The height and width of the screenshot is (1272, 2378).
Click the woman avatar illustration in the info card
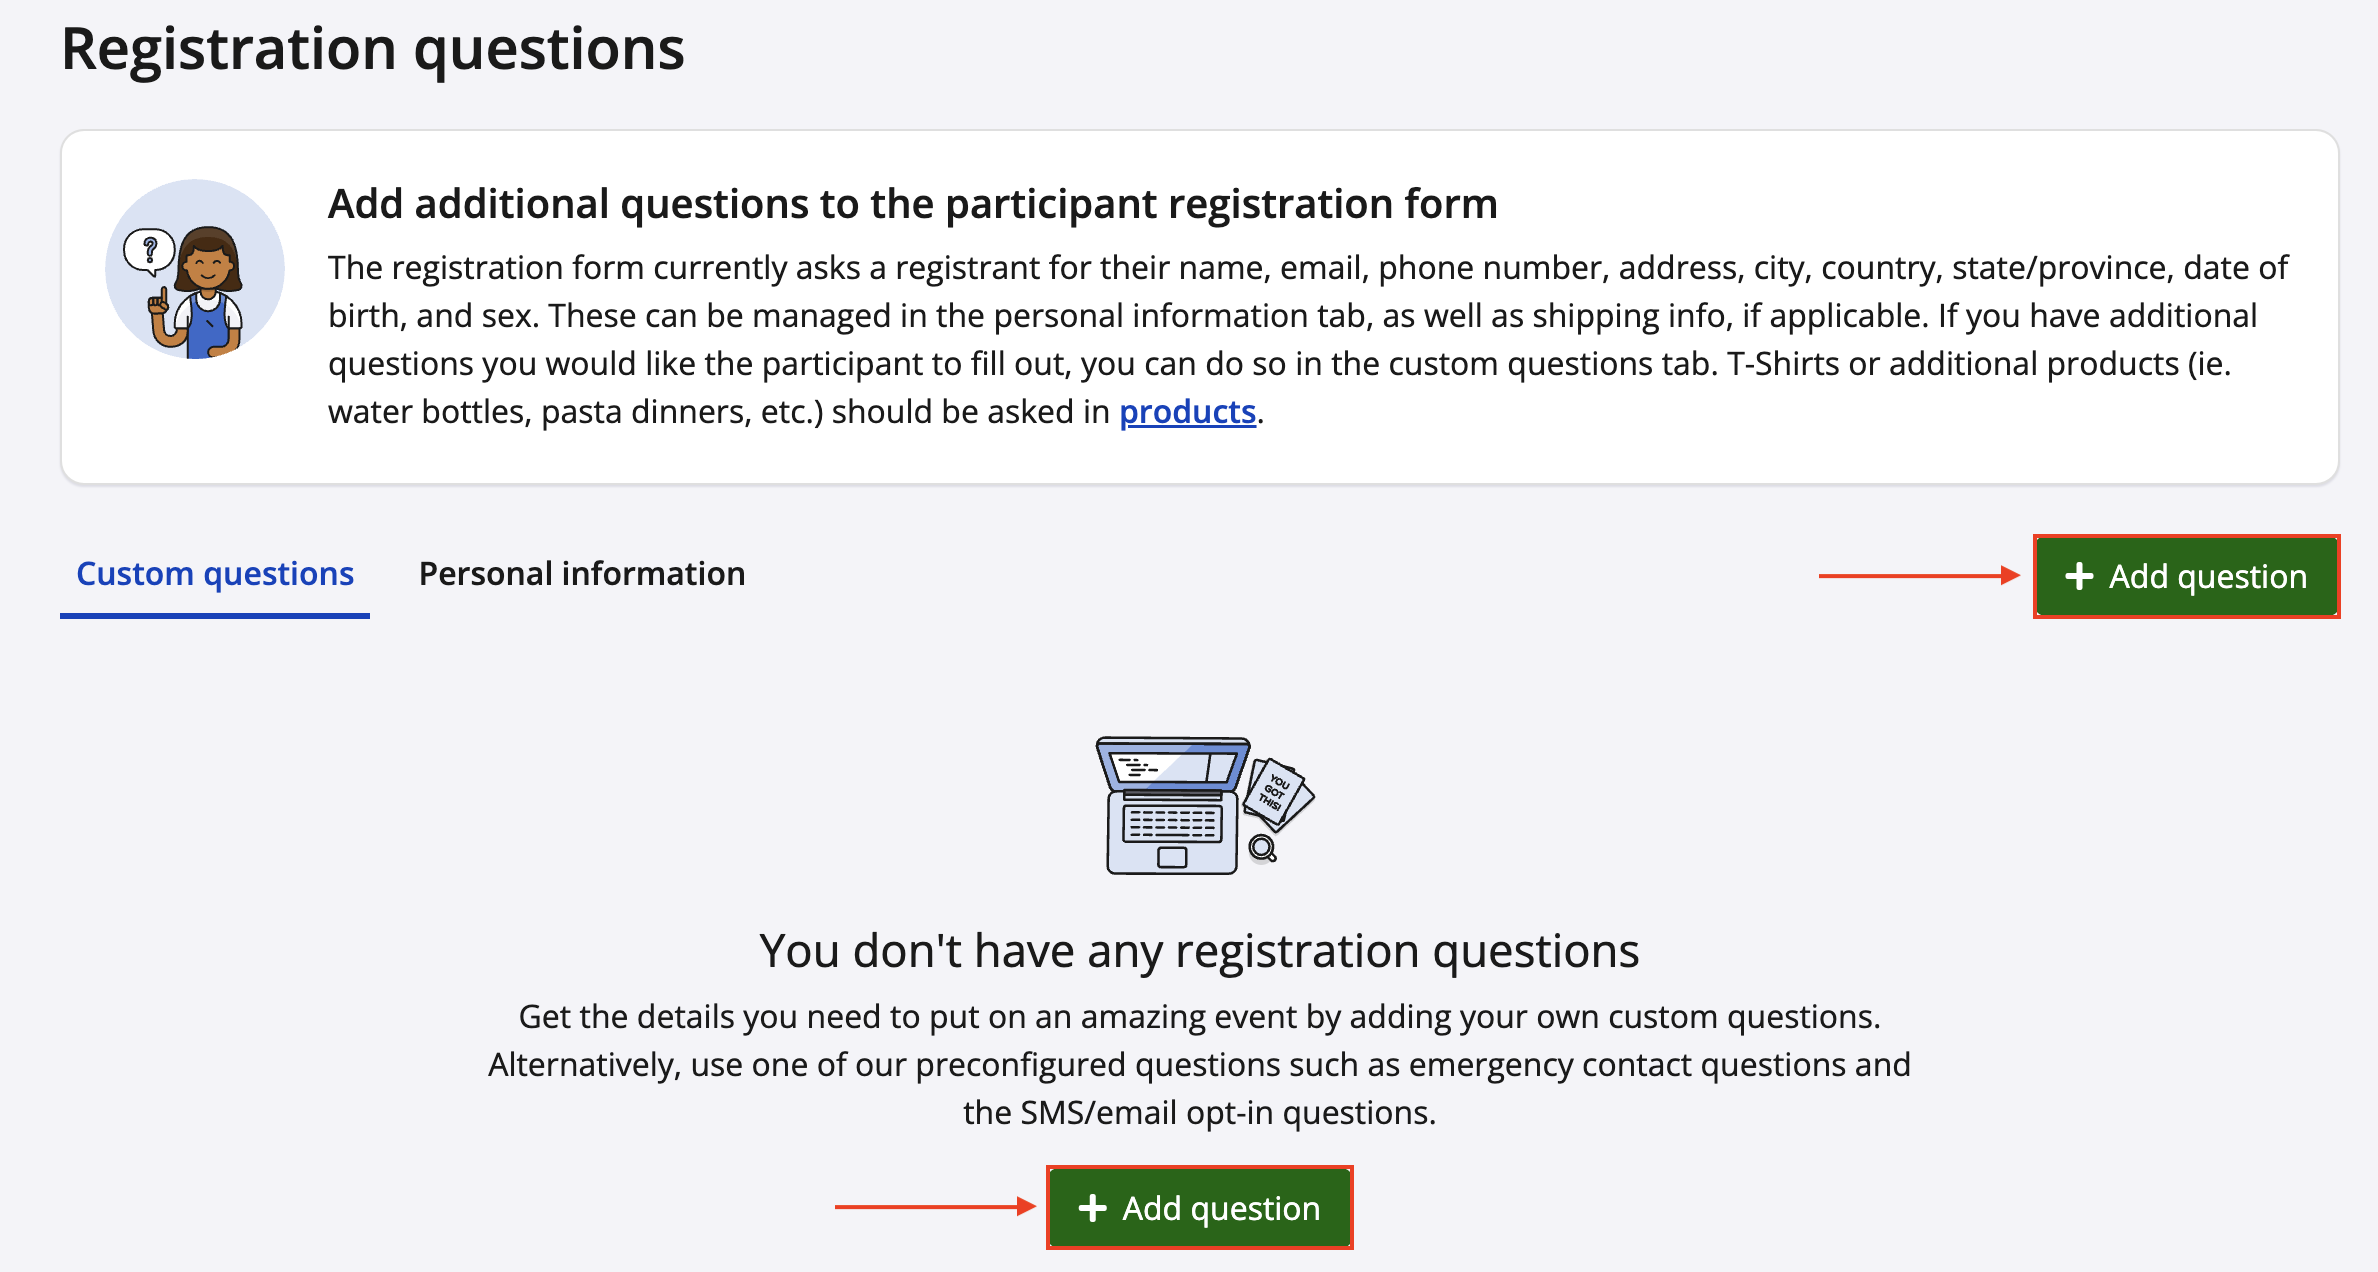[x=208, y=290]
